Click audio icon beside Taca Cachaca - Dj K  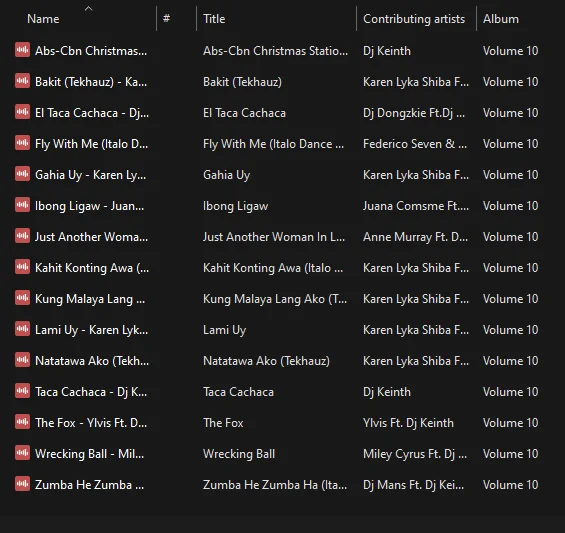pos(22,391)
